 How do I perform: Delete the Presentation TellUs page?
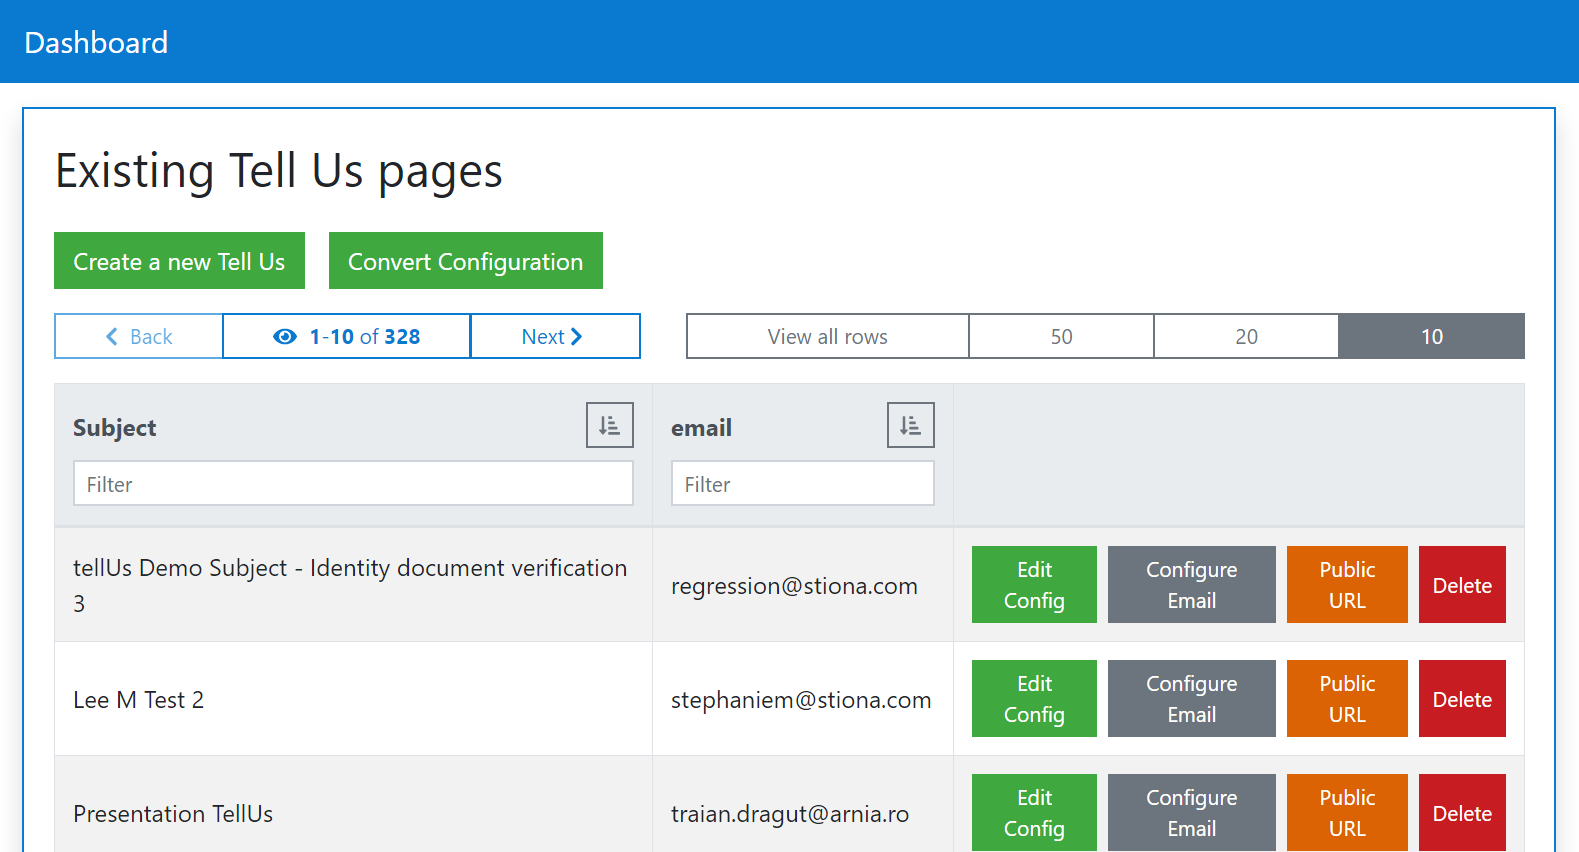click(1461, 812)
